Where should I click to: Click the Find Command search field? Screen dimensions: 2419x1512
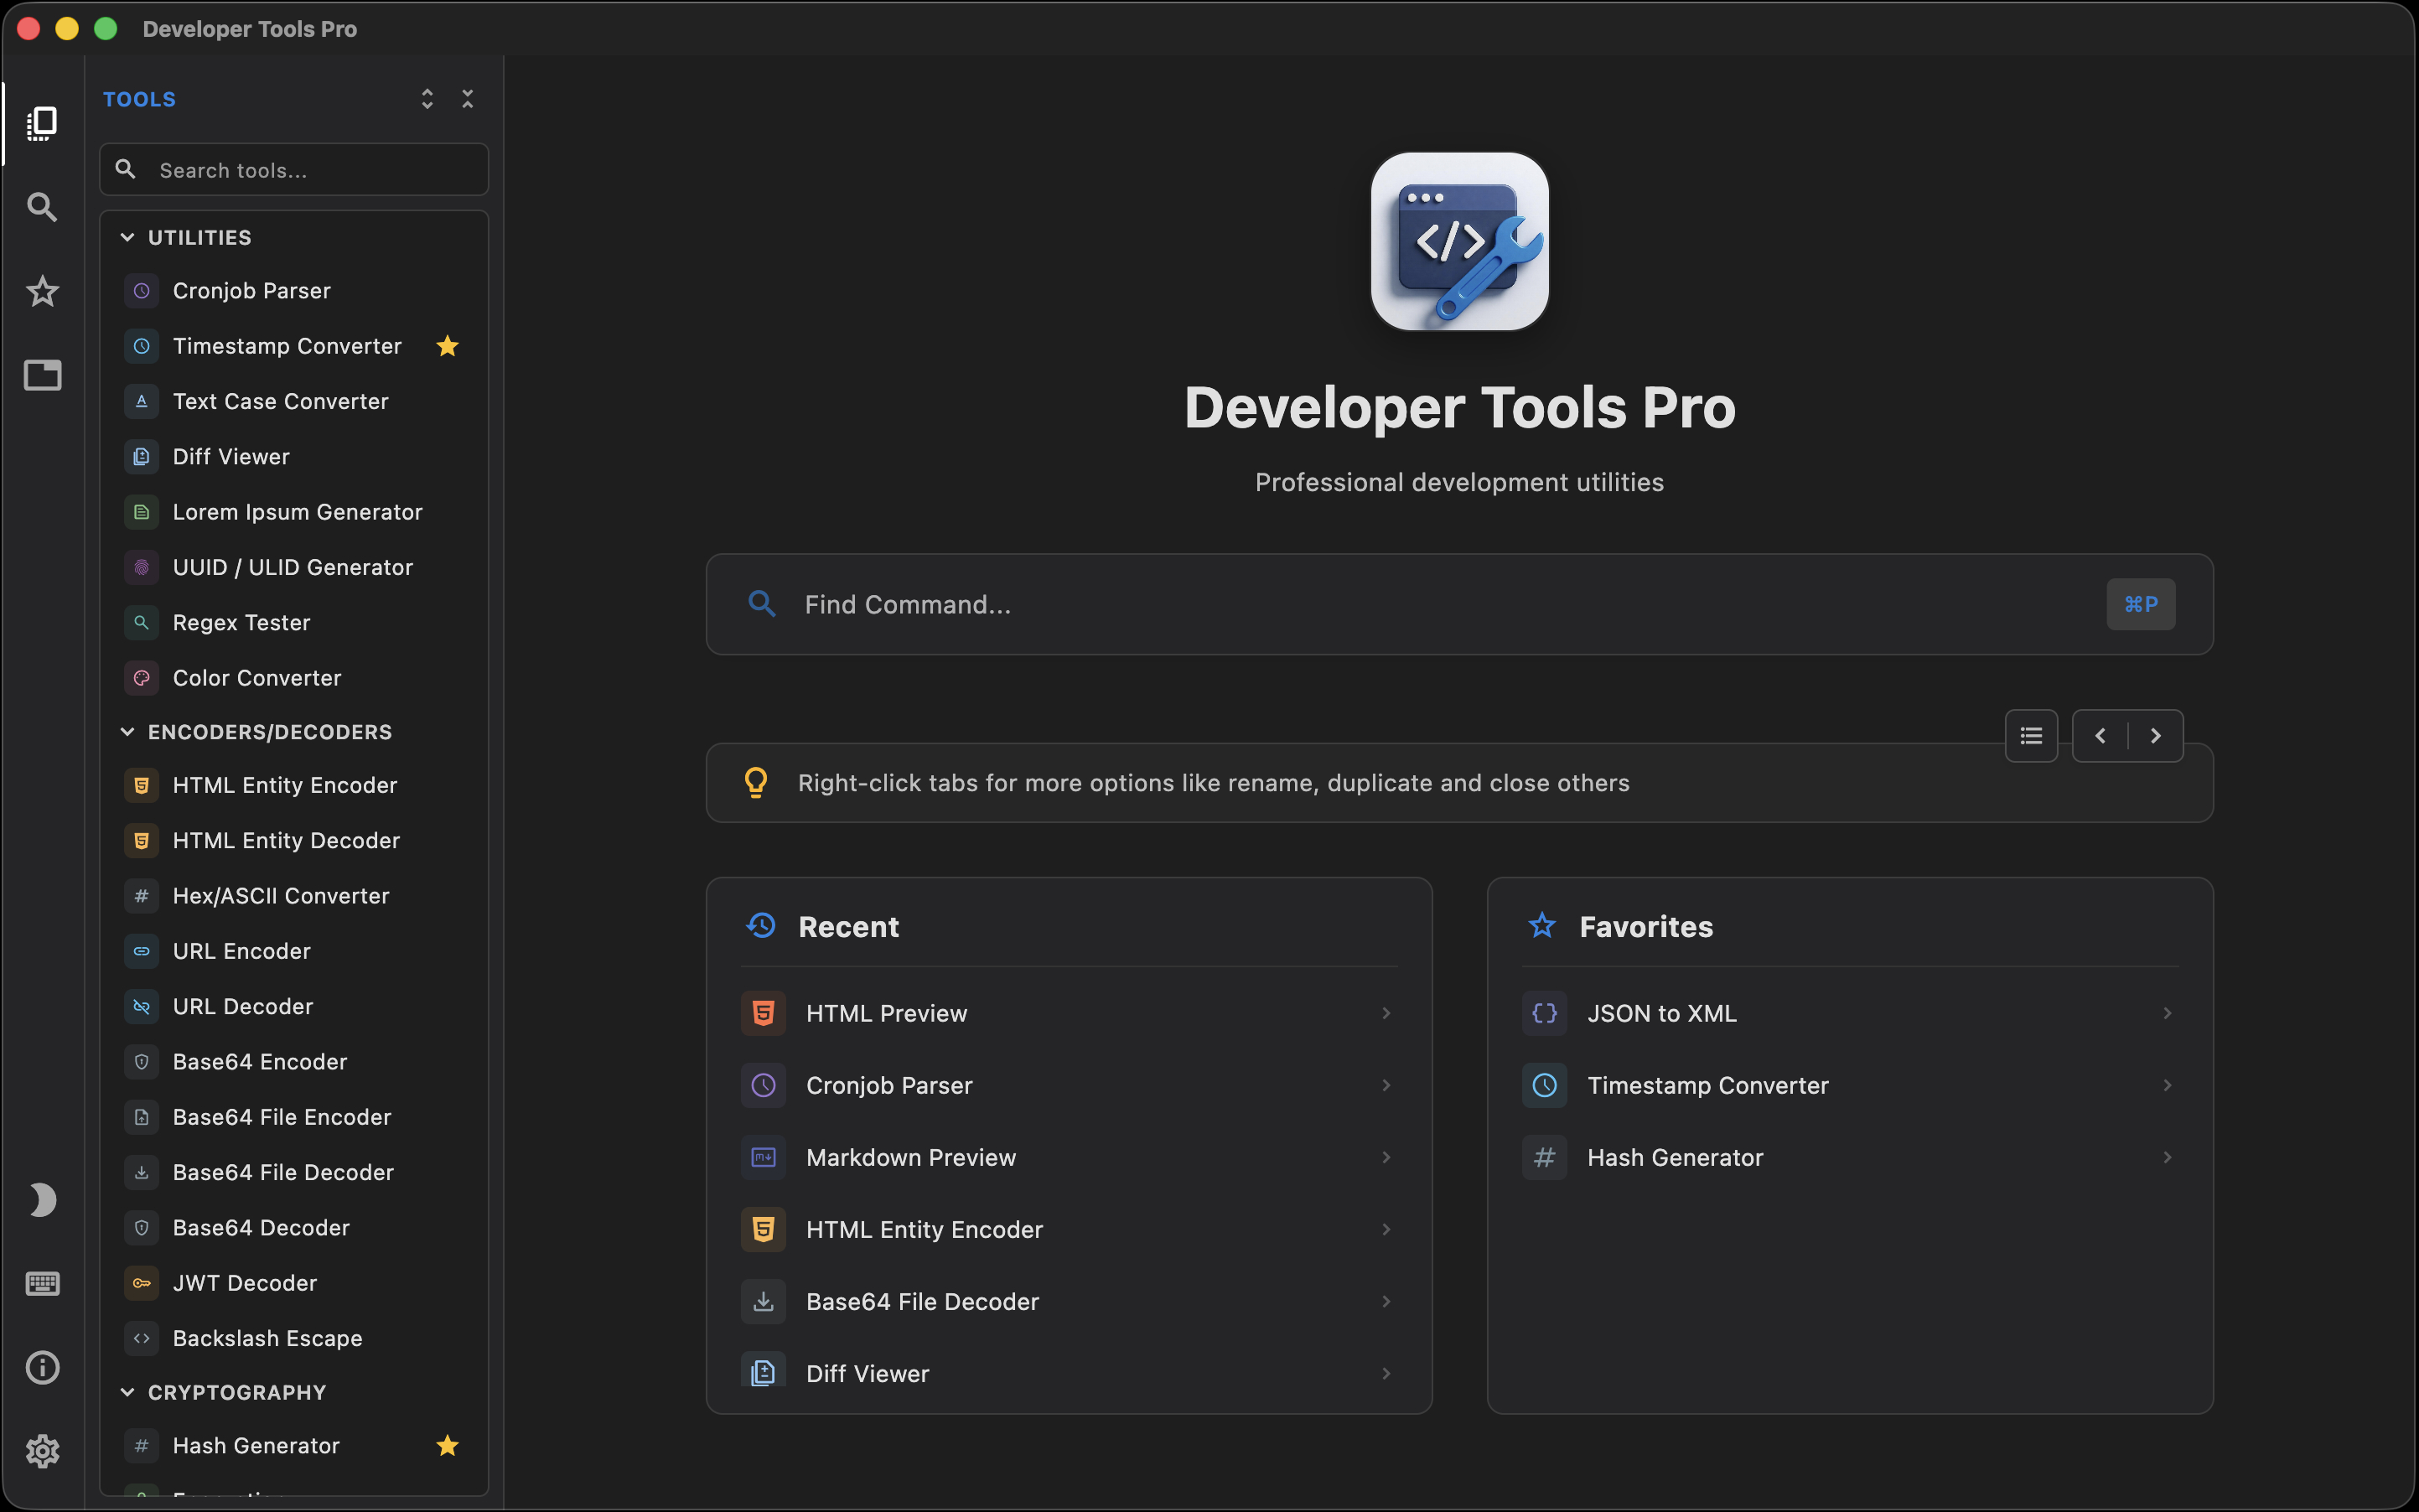1459,604
